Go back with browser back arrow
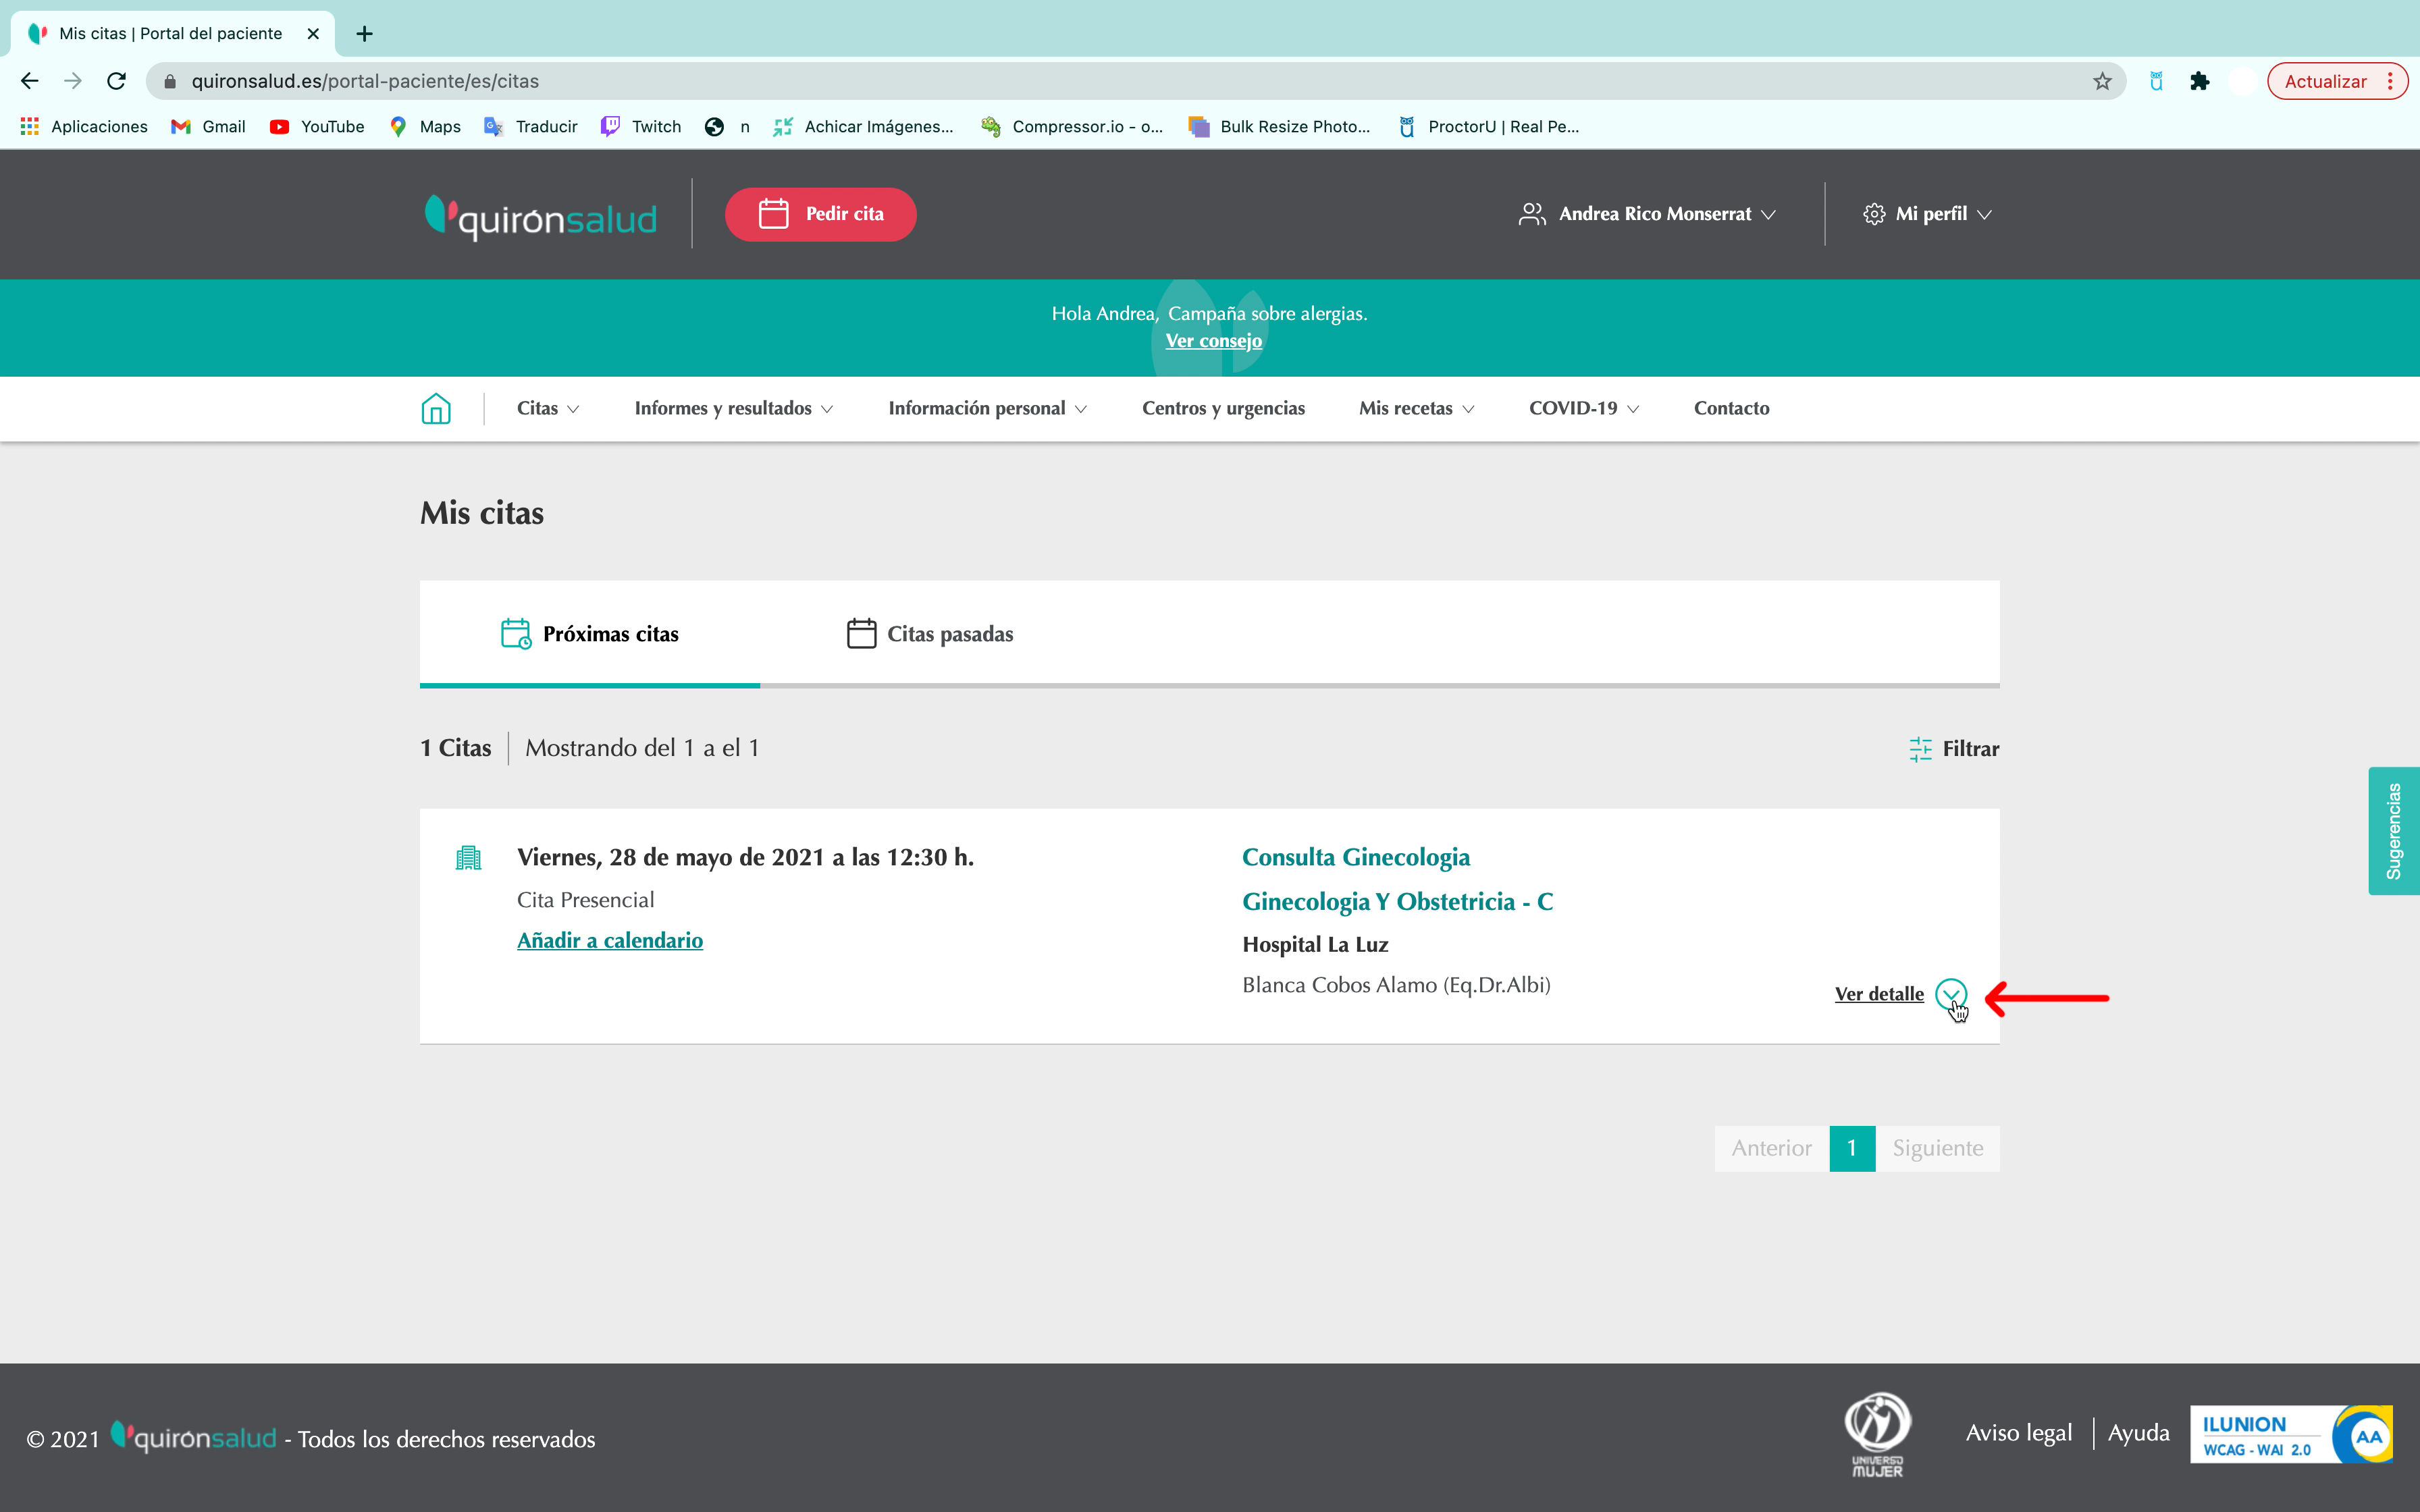Viewport: 2420px width, 1512px height. pos(30,81)
